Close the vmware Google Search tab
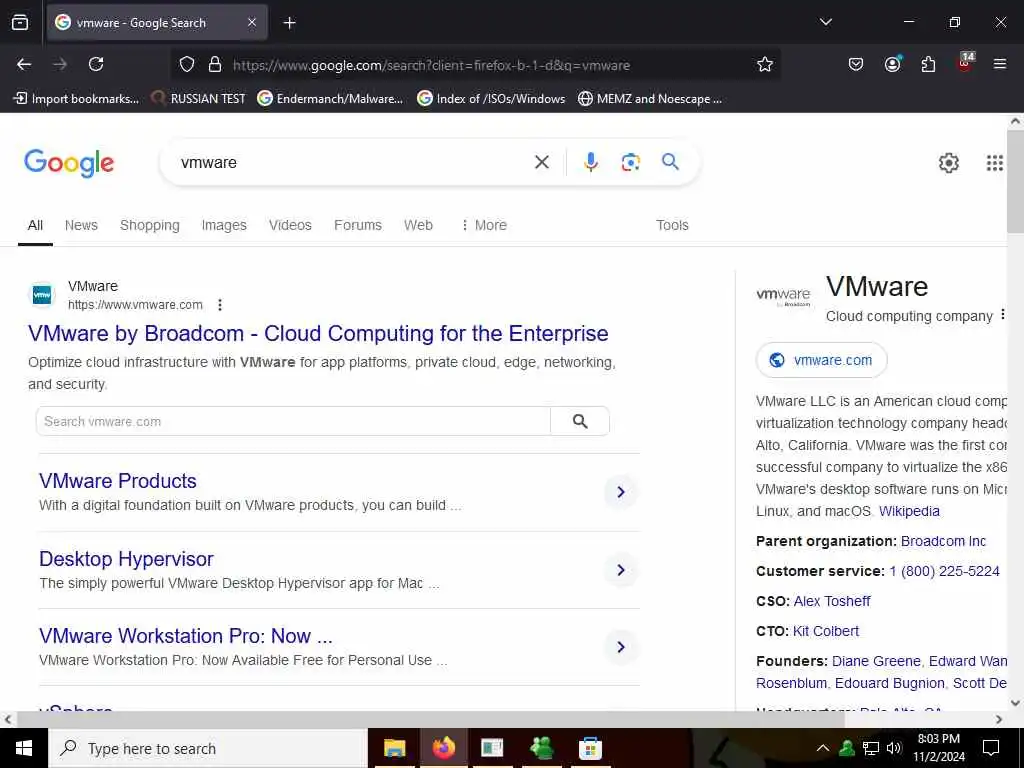 pos(252,23)
